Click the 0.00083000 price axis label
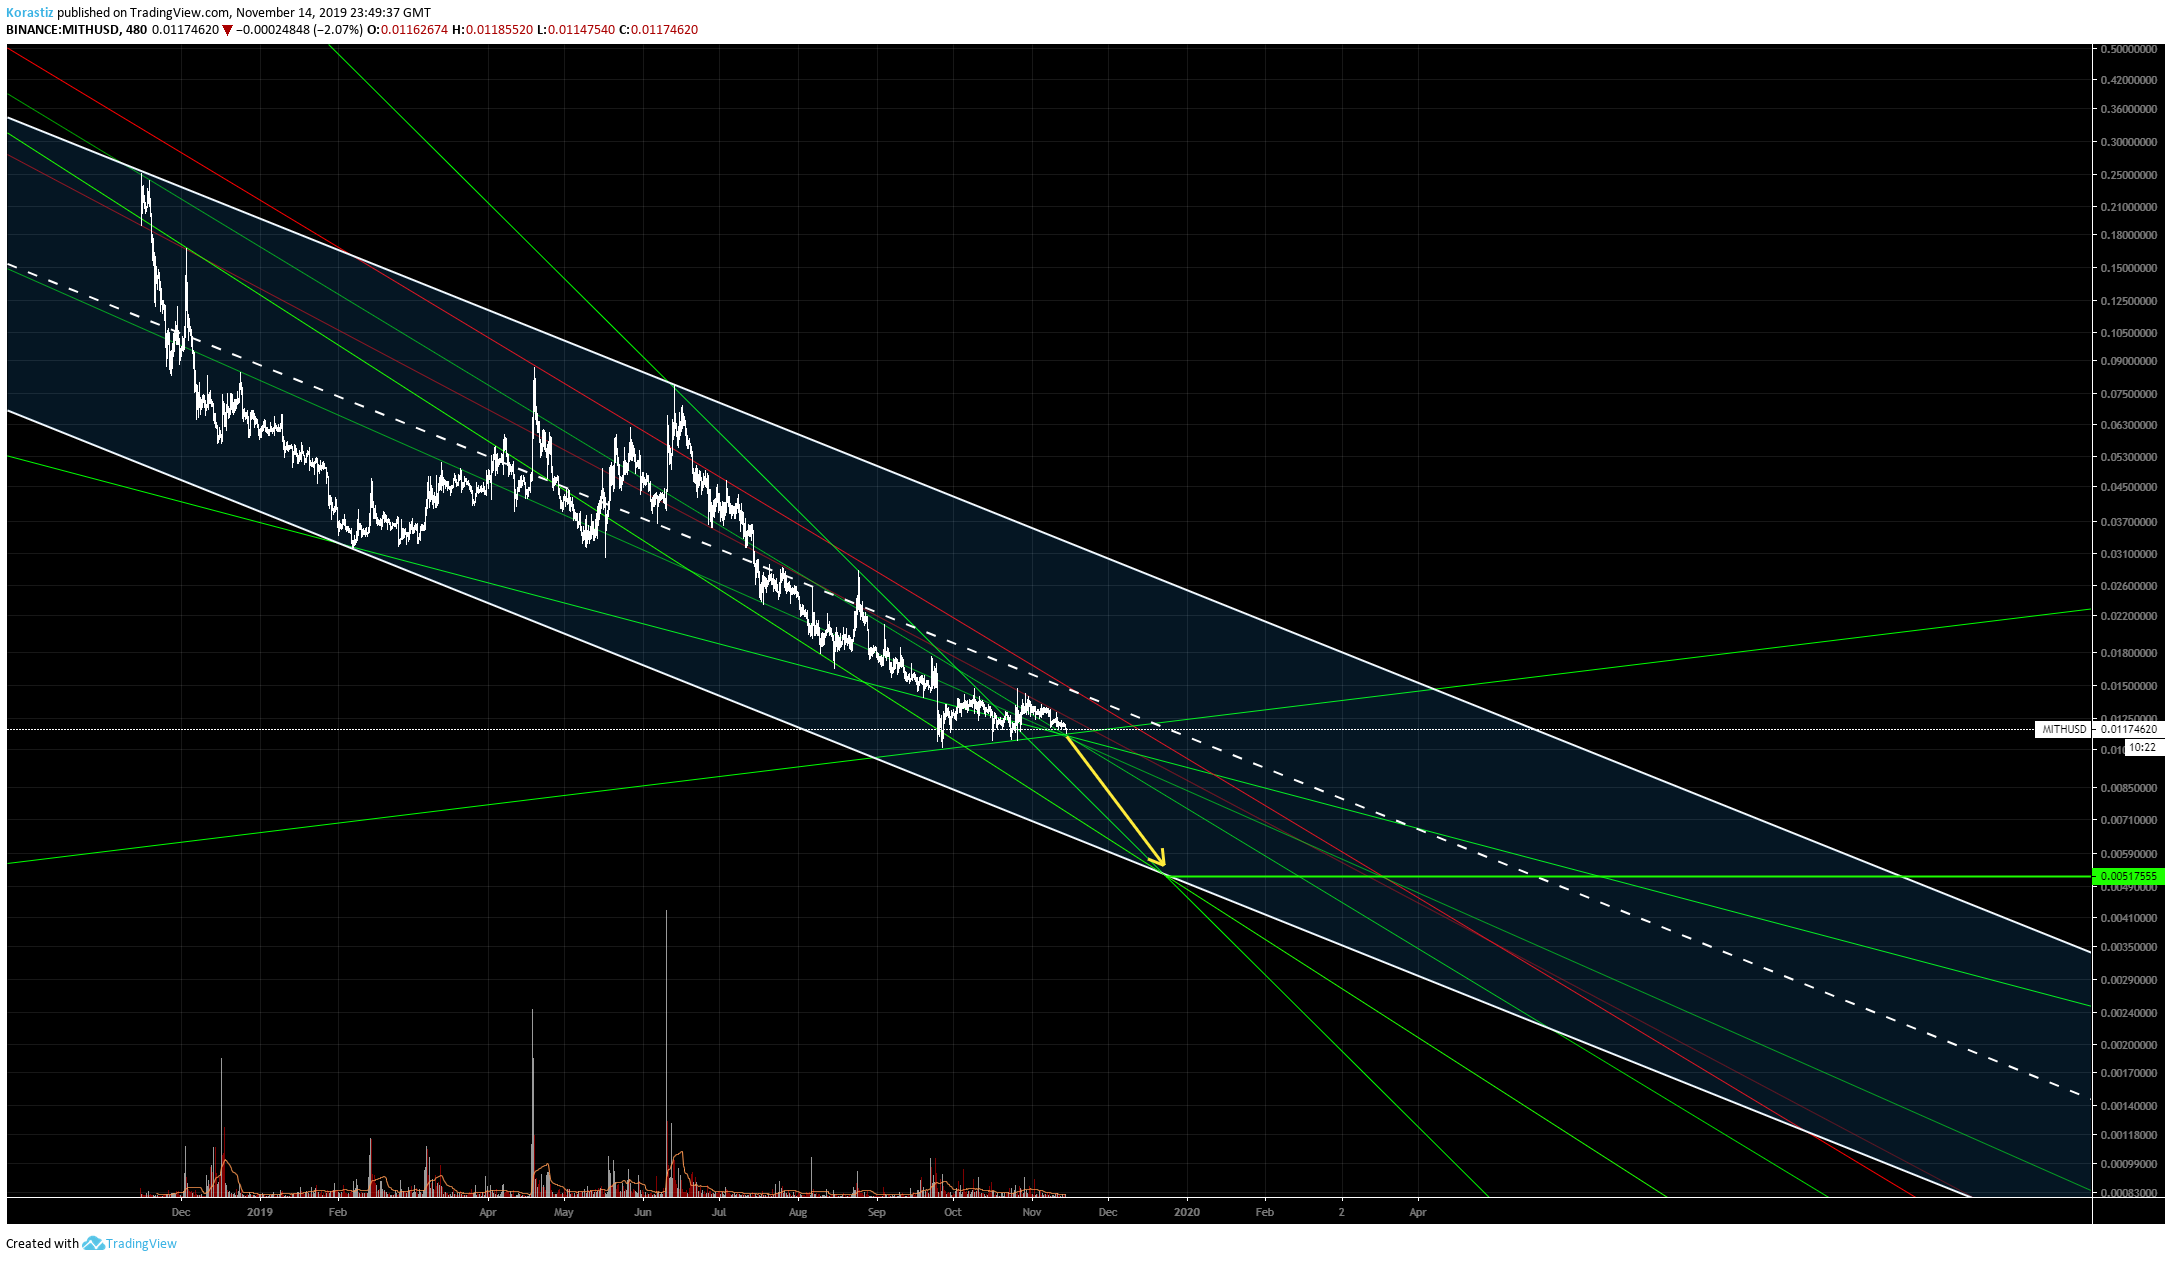This screenshot has height=1261, width=2172. 2129,1194
